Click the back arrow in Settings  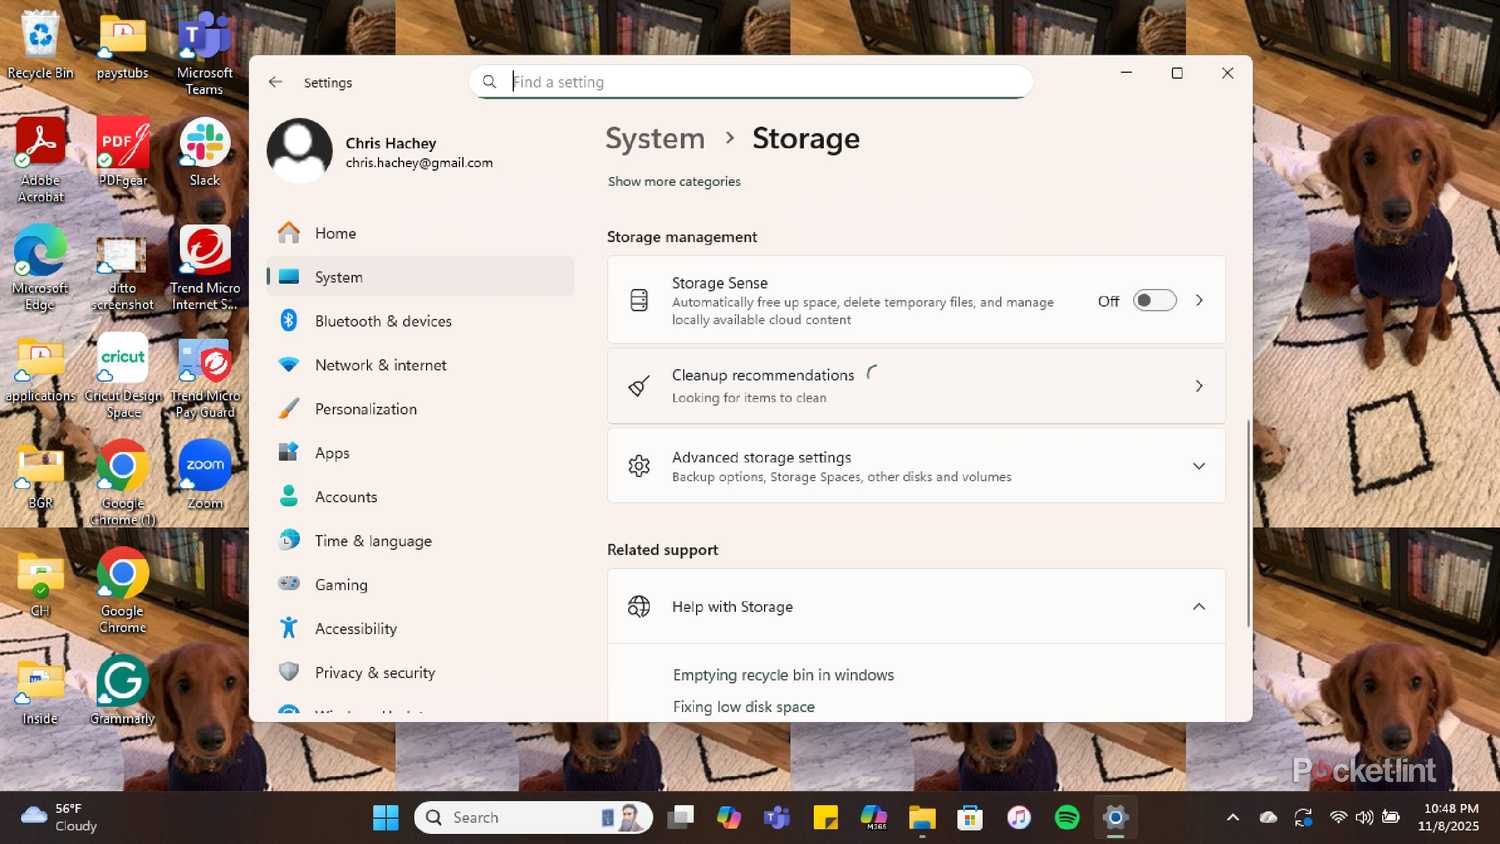click(276, 82)
